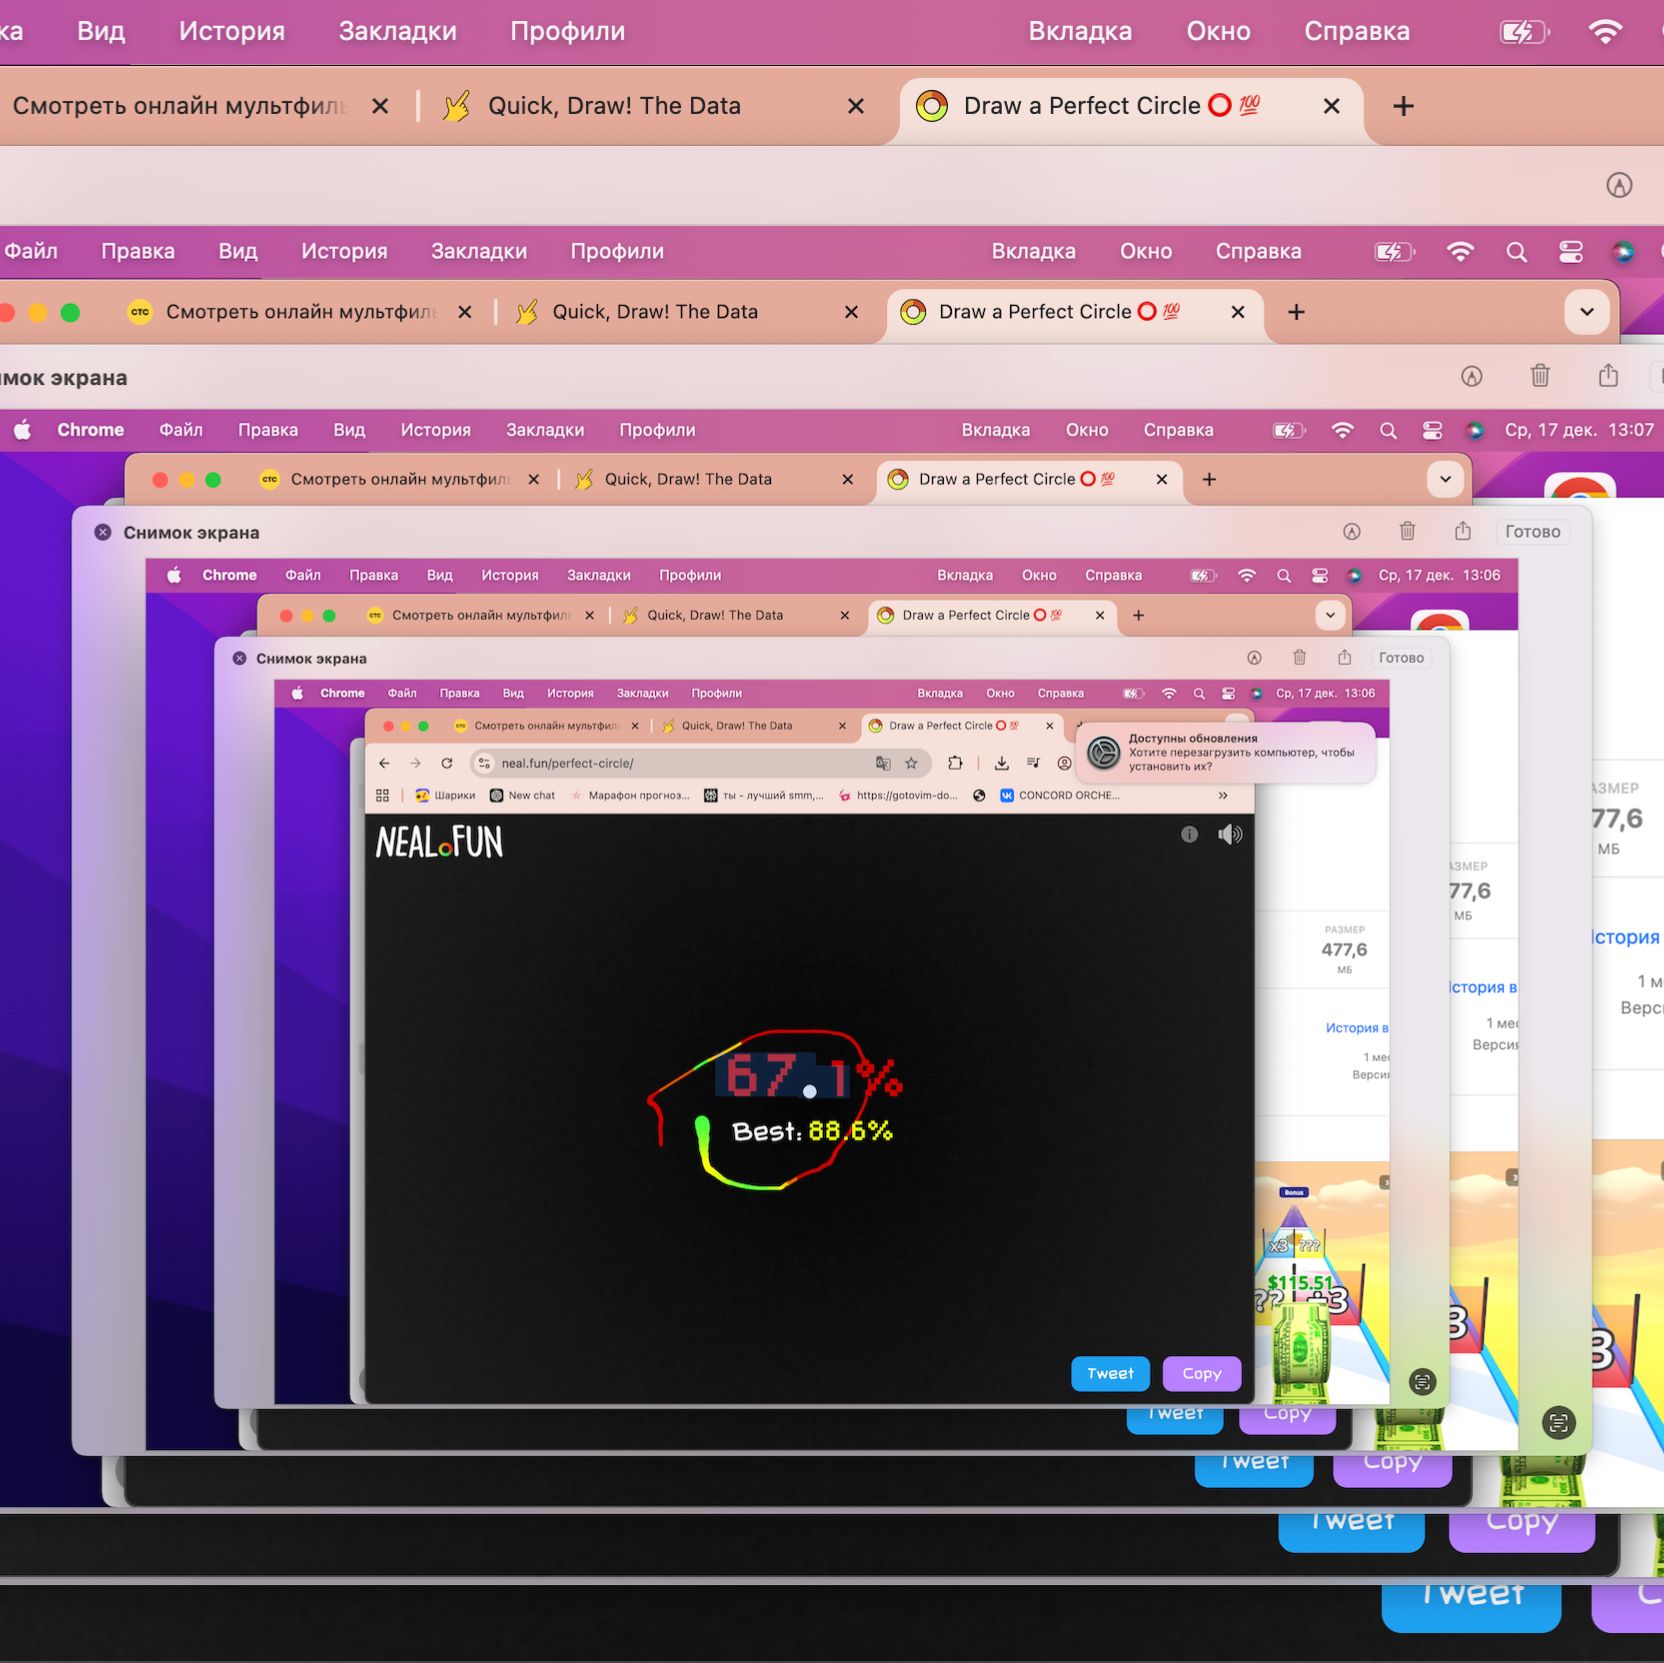
Task: Mute sound with the neal.fun speaker icon
Action: (x=1230, y=834)
